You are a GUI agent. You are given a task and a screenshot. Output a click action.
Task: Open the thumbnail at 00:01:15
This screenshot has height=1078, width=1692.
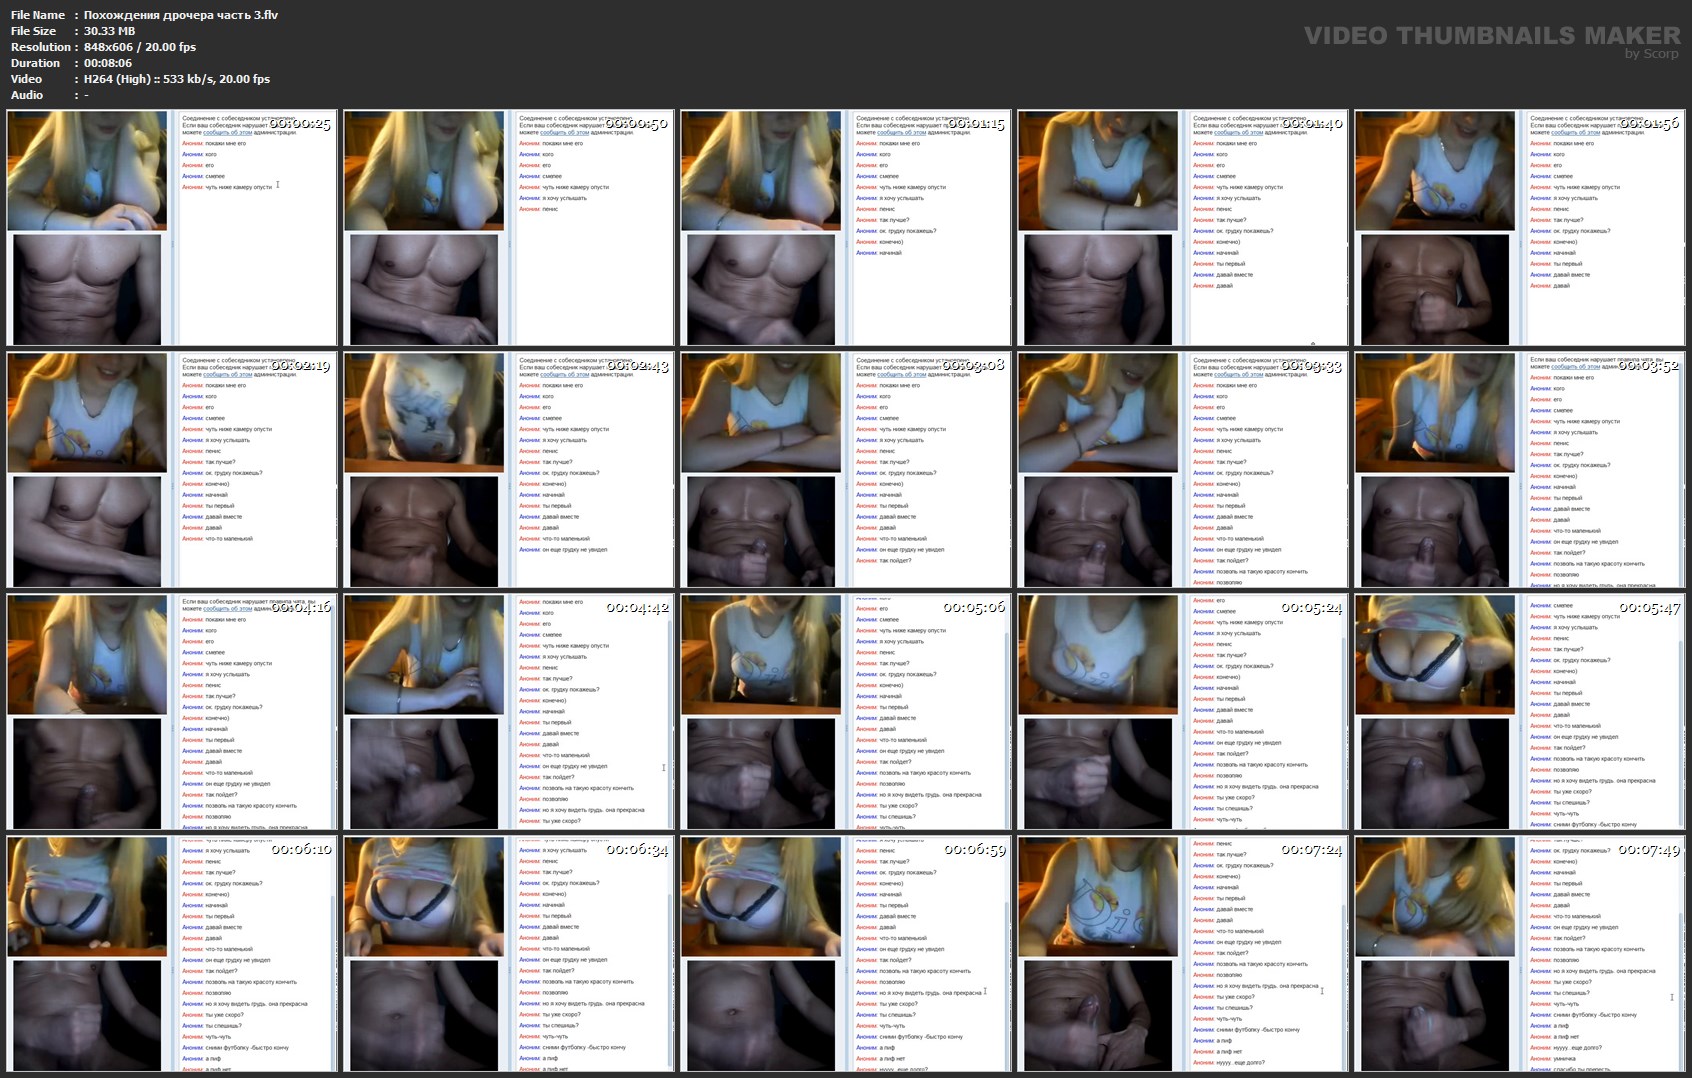(846, 228)
